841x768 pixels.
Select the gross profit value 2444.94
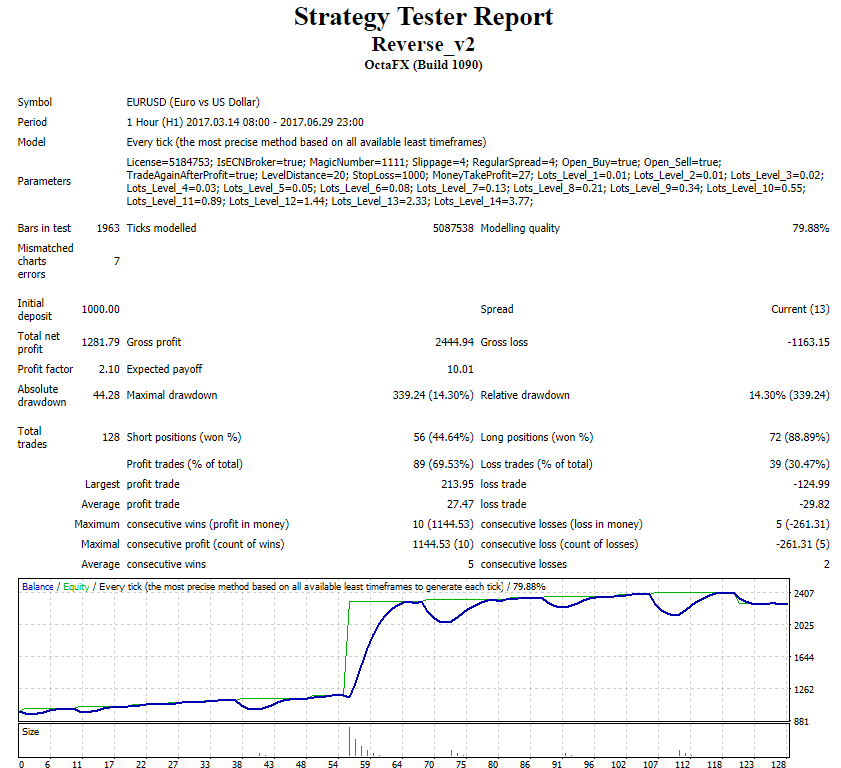click(x=453, y=342)
